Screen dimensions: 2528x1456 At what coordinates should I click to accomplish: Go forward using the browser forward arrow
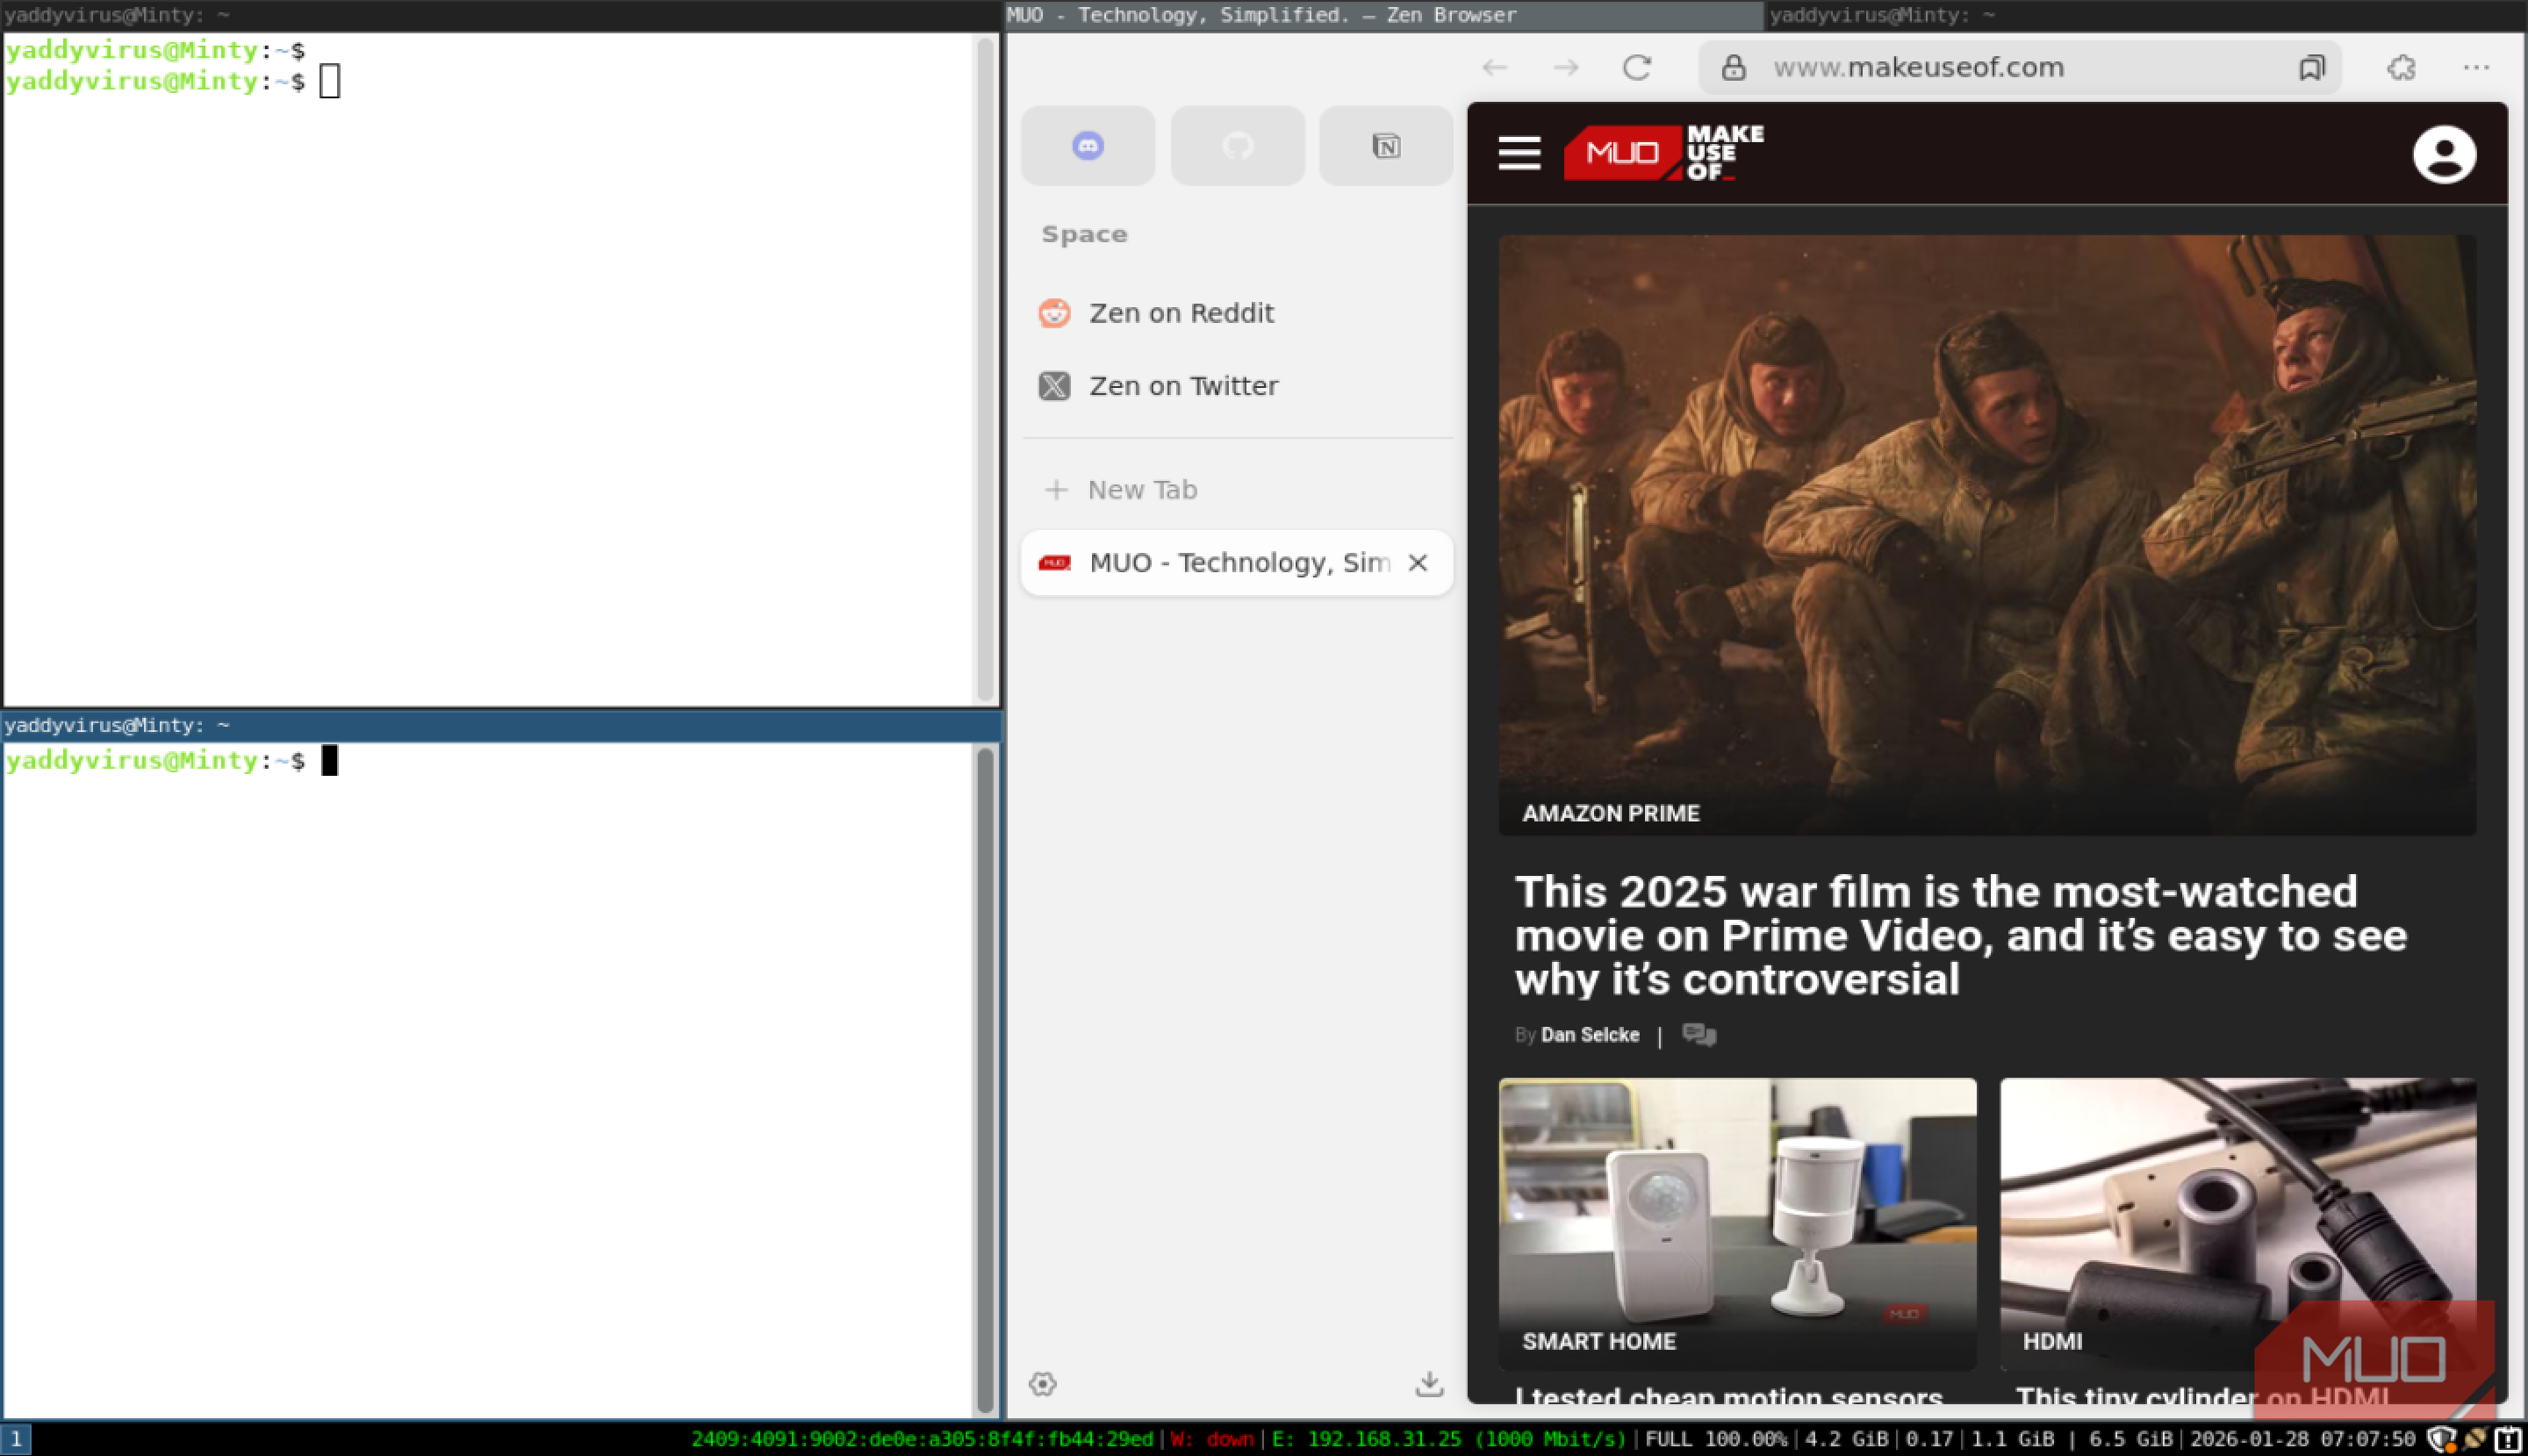(1566, 67)
